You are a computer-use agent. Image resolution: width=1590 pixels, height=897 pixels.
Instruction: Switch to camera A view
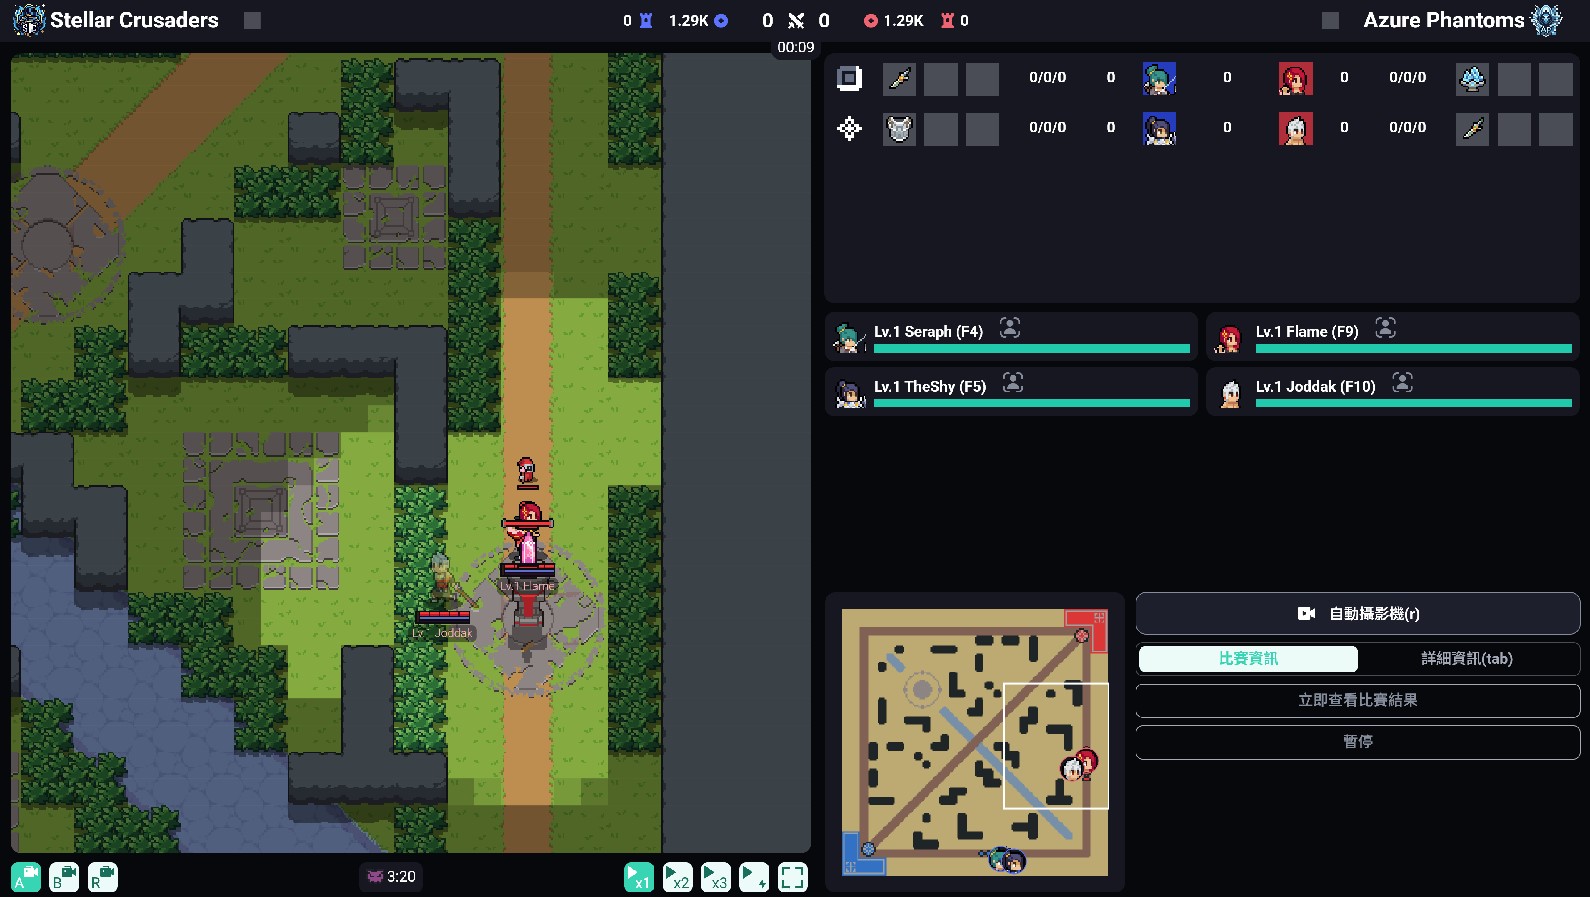click(x=26, y=877)
